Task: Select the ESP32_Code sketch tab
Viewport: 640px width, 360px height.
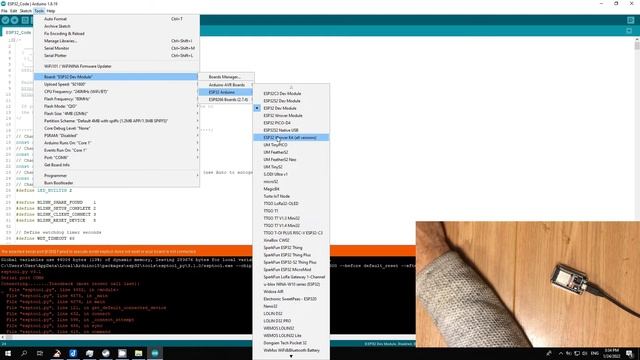Action: (18, 32)
